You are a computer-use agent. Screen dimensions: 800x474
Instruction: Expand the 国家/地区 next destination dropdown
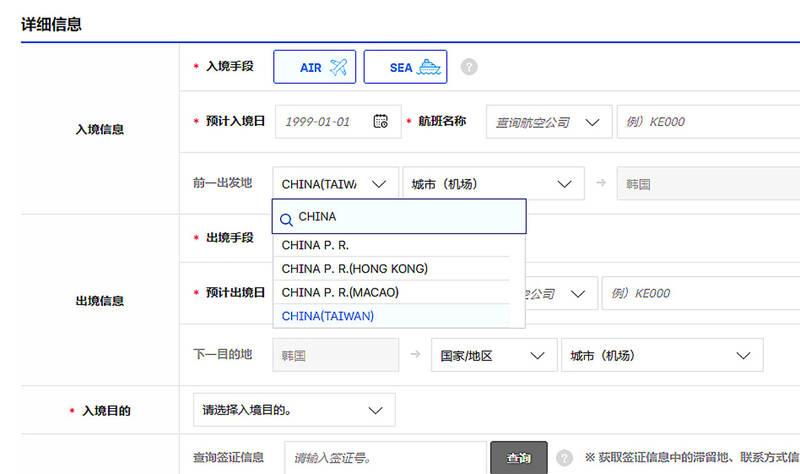(493, 355)
